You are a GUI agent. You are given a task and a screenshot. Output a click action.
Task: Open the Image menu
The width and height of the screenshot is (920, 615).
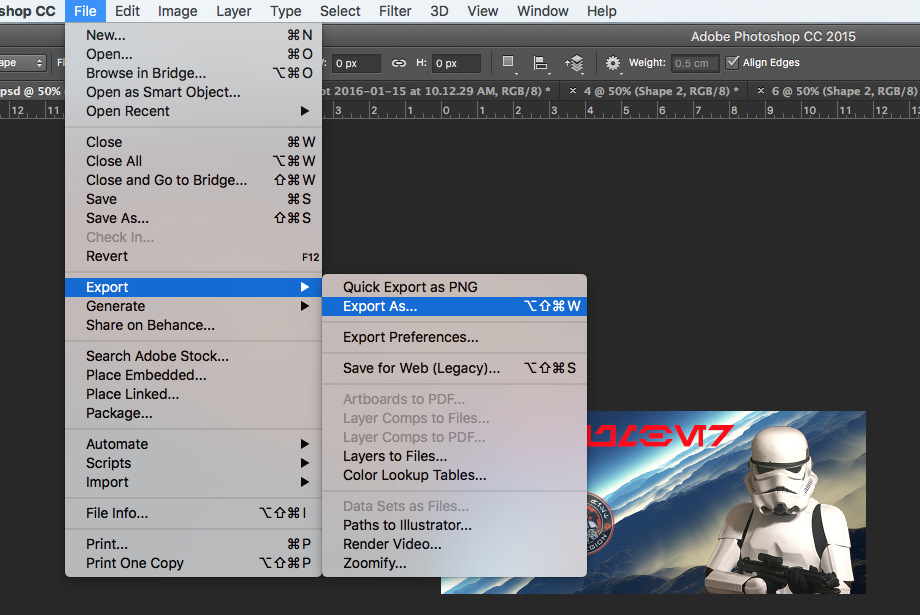(177, 11)
